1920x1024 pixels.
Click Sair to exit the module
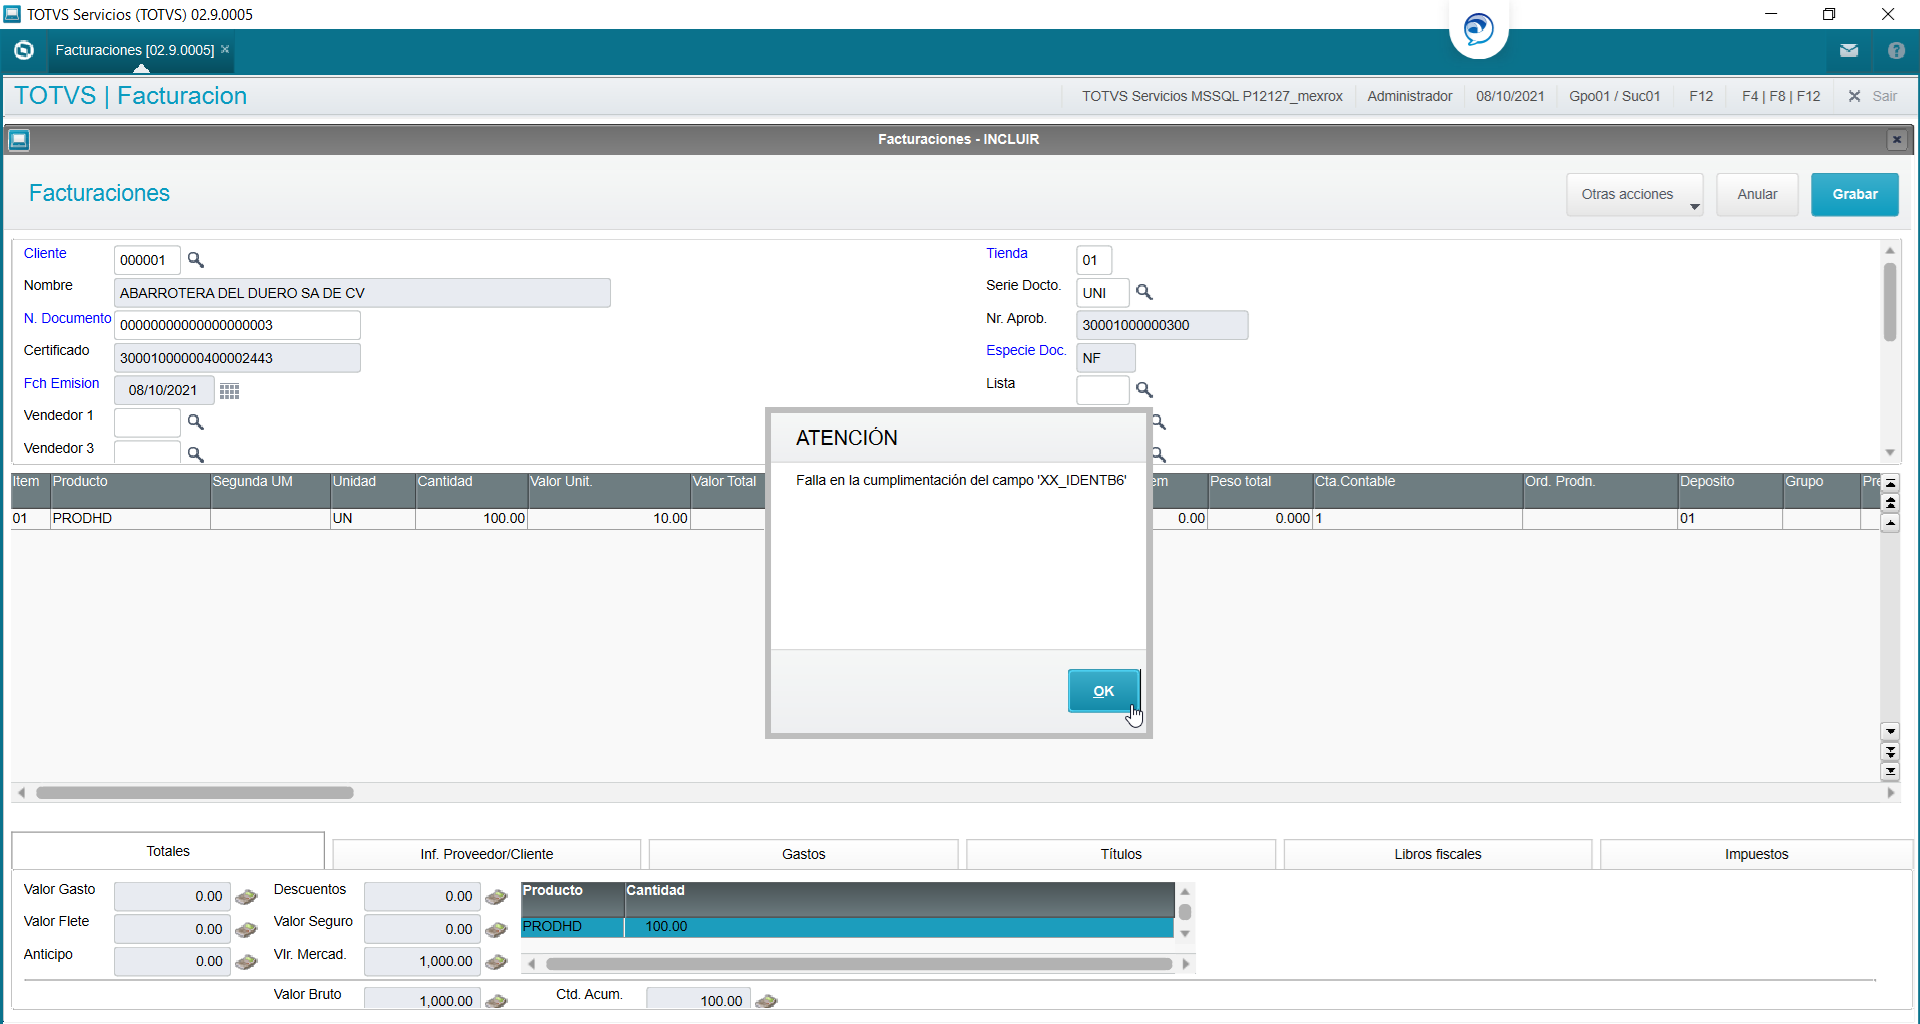pos(1873,96)
